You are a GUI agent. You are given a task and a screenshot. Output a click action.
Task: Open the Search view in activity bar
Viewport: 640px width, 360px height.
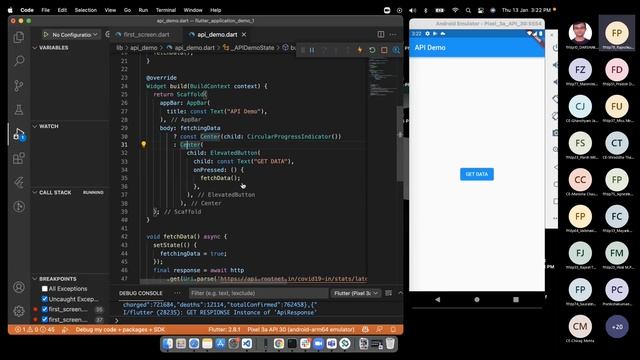point(19,61)
